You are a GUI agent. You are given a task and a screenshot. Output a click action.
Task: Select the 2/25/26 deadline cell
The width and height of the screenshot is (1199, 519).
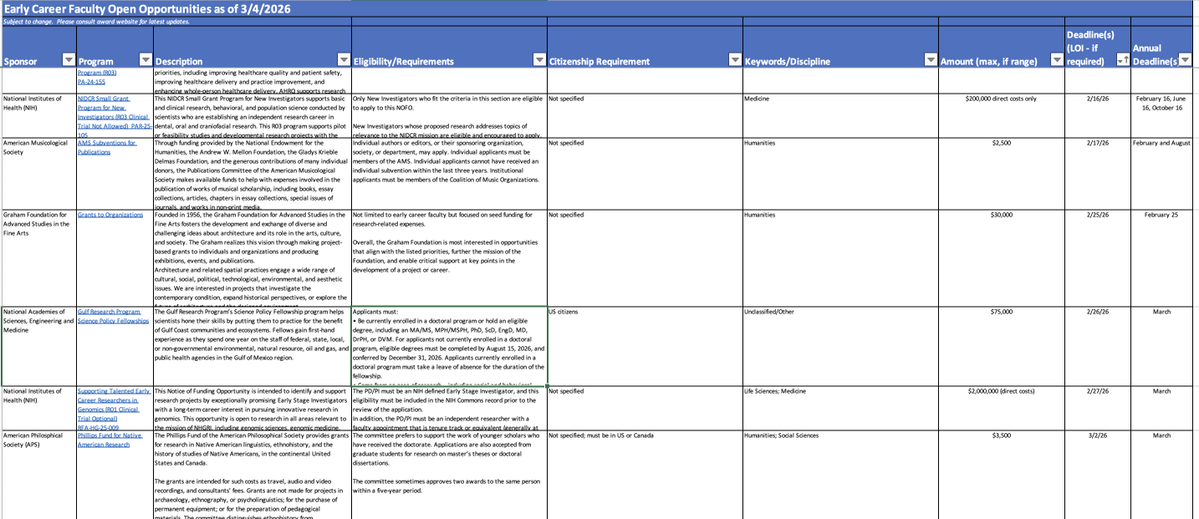[x=1097, y=258]
